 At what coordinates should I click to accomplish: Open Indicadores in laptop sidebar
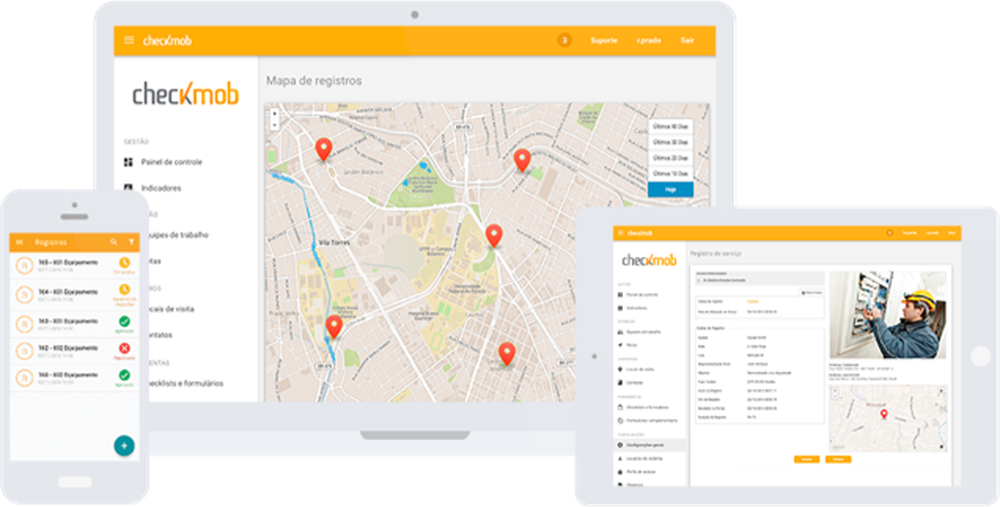point(161,188)
